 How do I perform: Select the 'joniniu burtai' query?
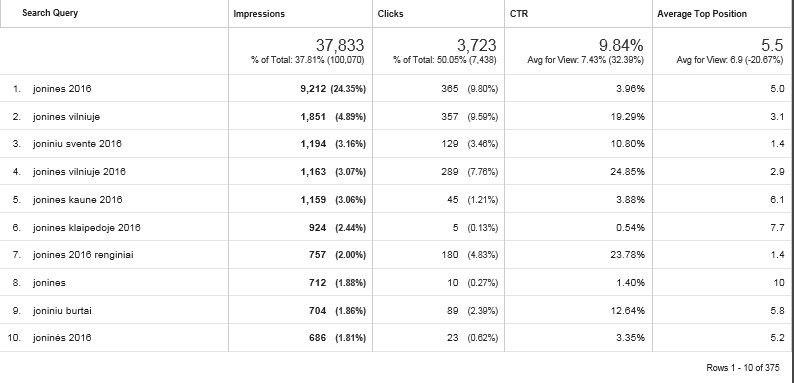point(62,311)
